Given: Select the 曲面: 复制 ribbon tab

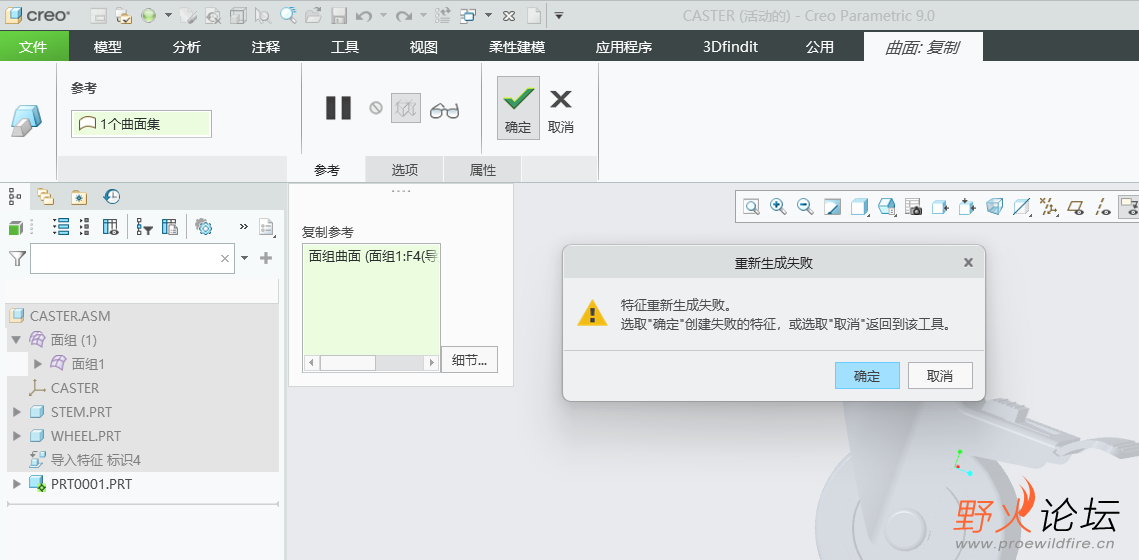Looking at the screenshot, I should tap(923, 47).
